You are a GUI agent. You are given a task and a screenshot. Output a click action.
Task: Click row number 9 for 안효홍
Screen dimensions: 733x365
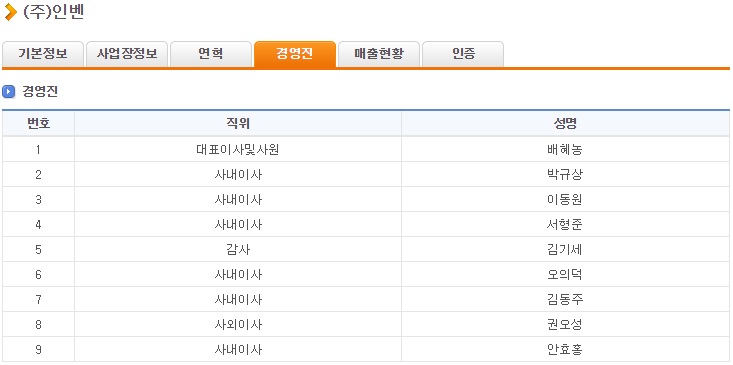[x=38, y=350]
